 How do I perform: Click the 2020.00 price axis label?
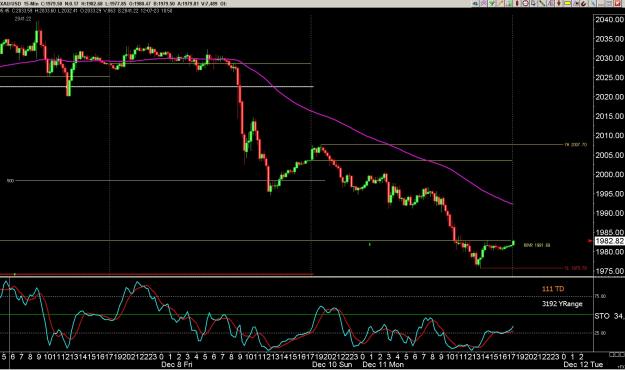609,97
